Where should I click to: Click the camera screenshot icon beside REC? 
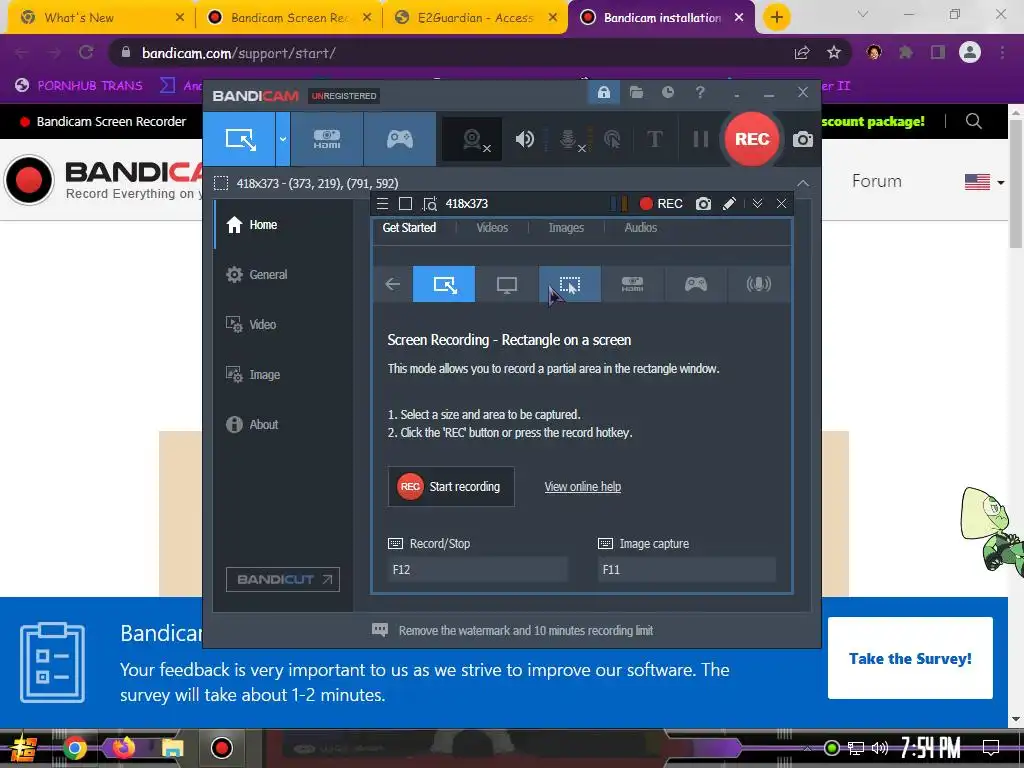[x=803, y=139]
